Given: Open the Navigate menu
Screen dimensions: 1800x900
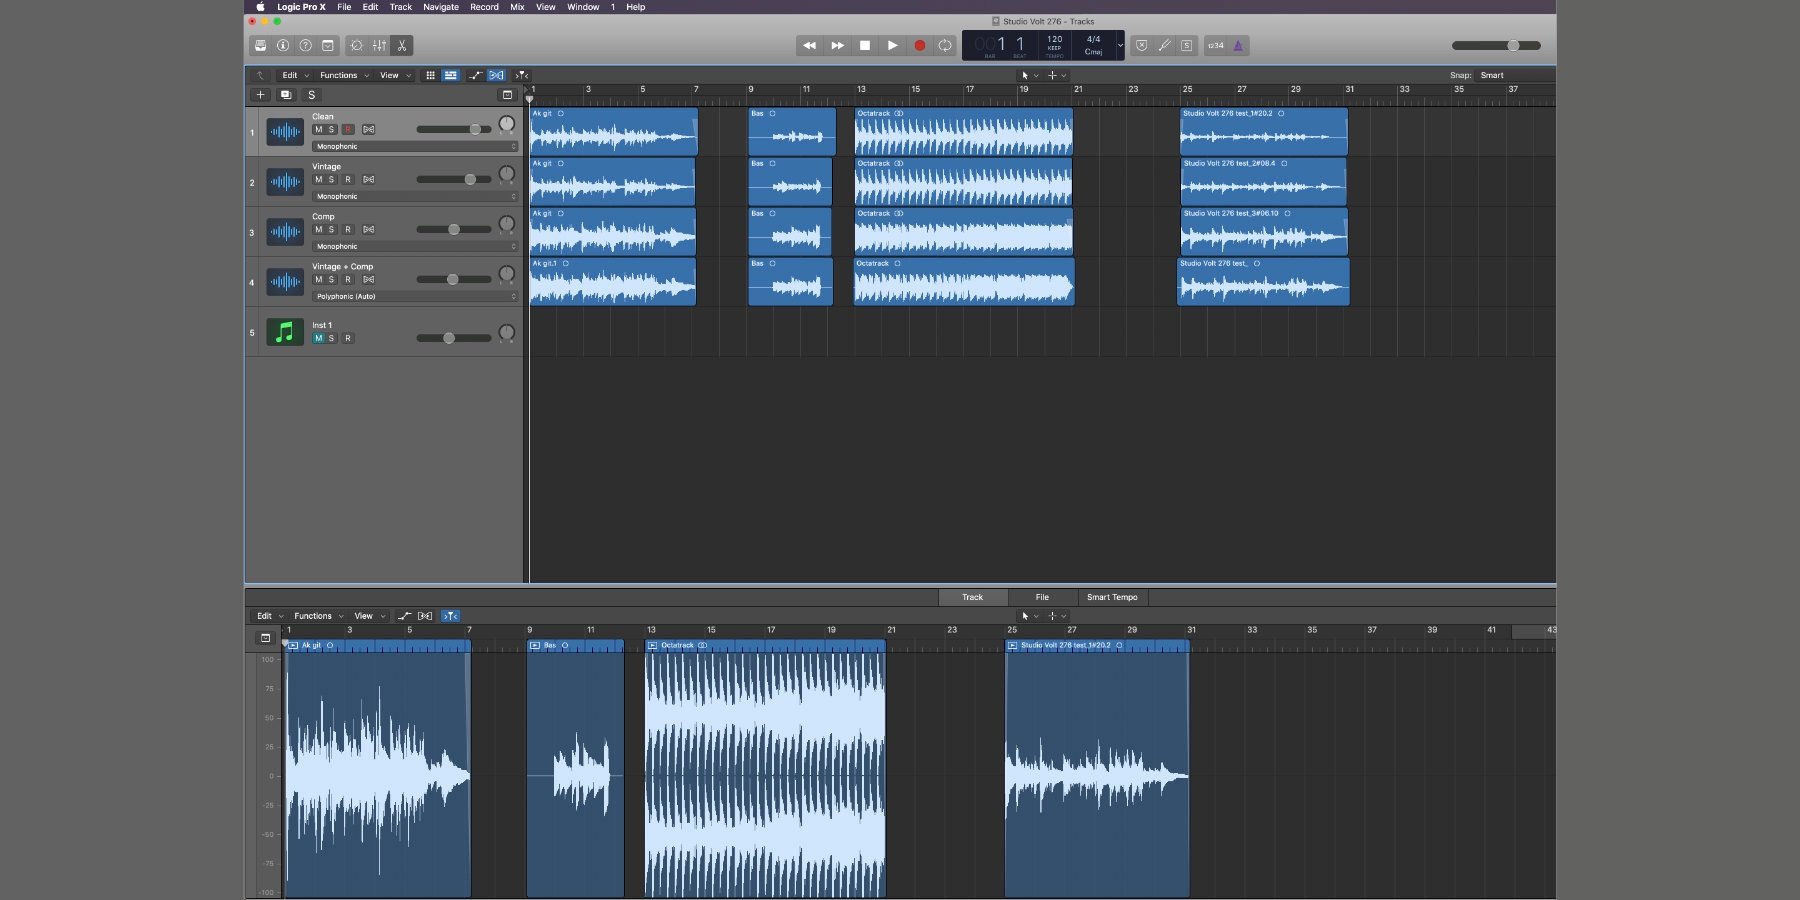Looking at the screenshot, I should (x=440, y=7).
